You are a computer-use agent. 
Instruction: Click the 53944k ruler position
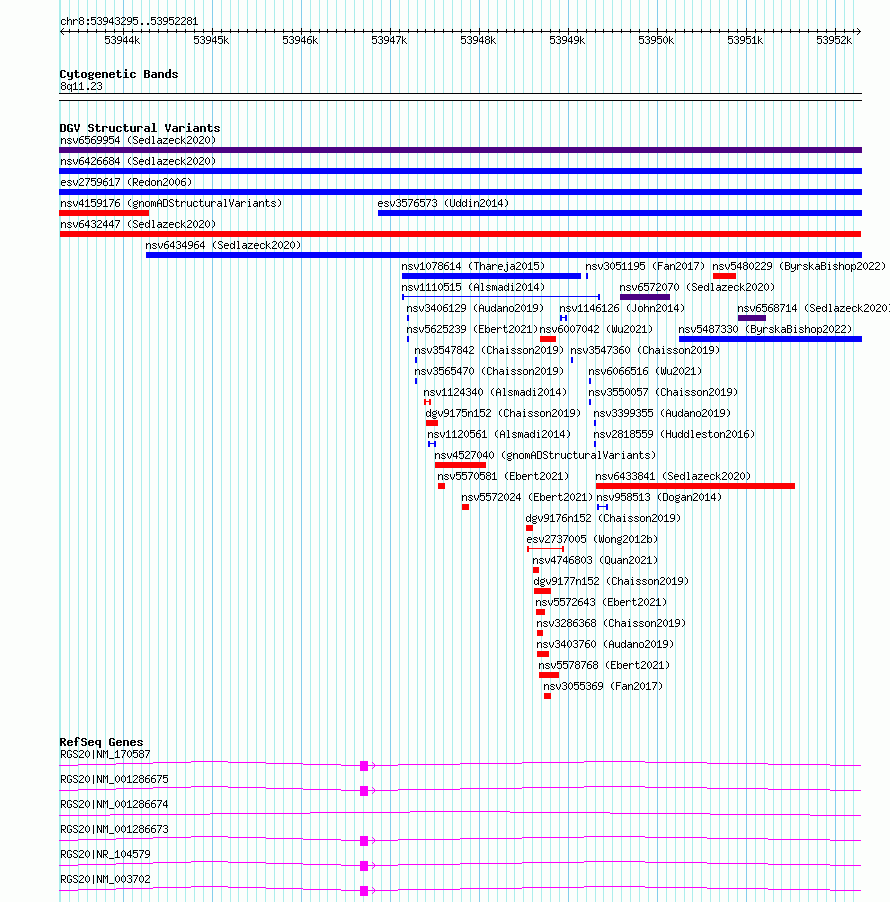coord(122,40)
